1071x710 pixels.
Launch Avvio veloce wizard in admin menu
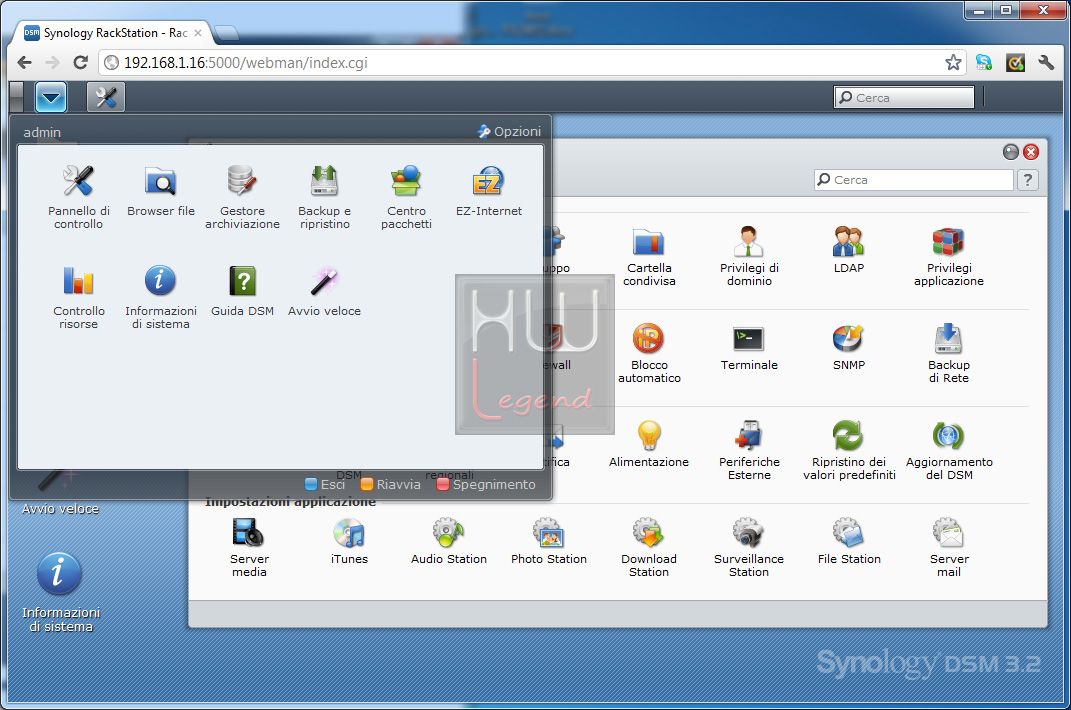pyautogui.click(x=324, y=292)
